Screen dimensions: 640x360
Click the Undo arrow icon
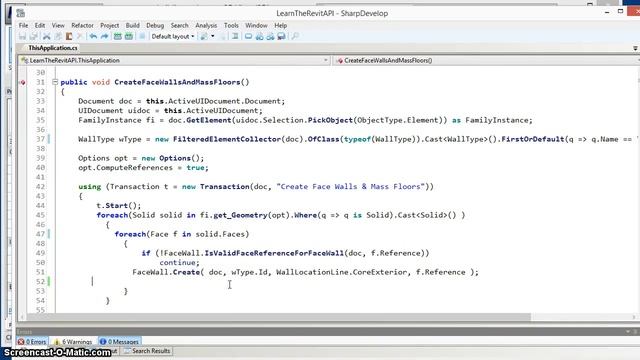93,36
